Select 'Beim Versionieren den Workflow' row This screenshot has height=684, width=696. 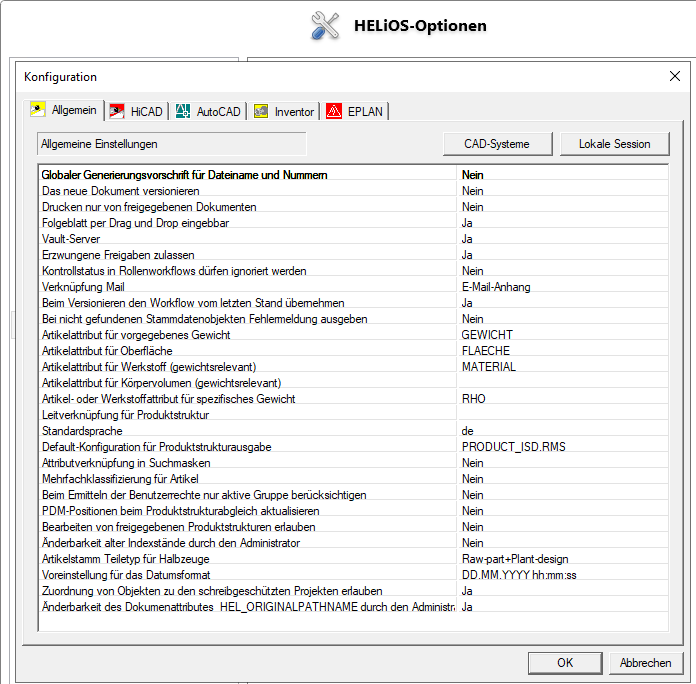[x=354, y=303]
